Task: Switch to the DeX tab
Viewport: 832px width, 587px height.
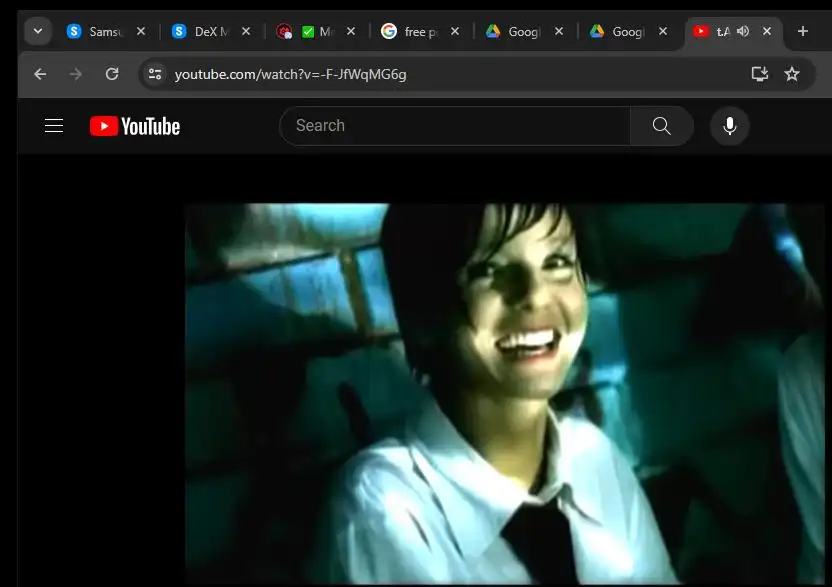Action: click(x=211, y=32)
